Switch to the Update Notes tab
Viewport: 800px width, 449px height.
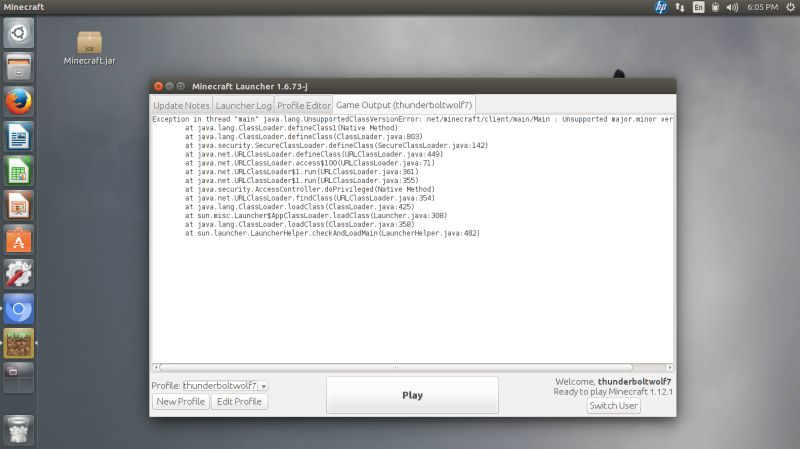(x=181, y=105)
